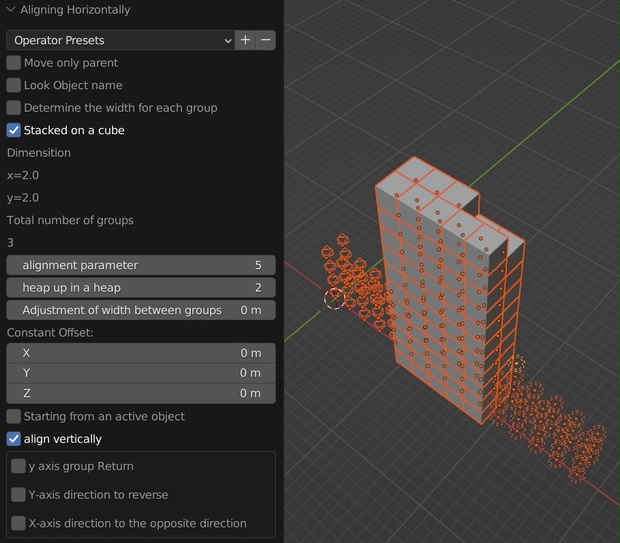The width and height of the screenshot is (620, 543).
Task: Open the Operator Presets dropdown
Action: 121,40
